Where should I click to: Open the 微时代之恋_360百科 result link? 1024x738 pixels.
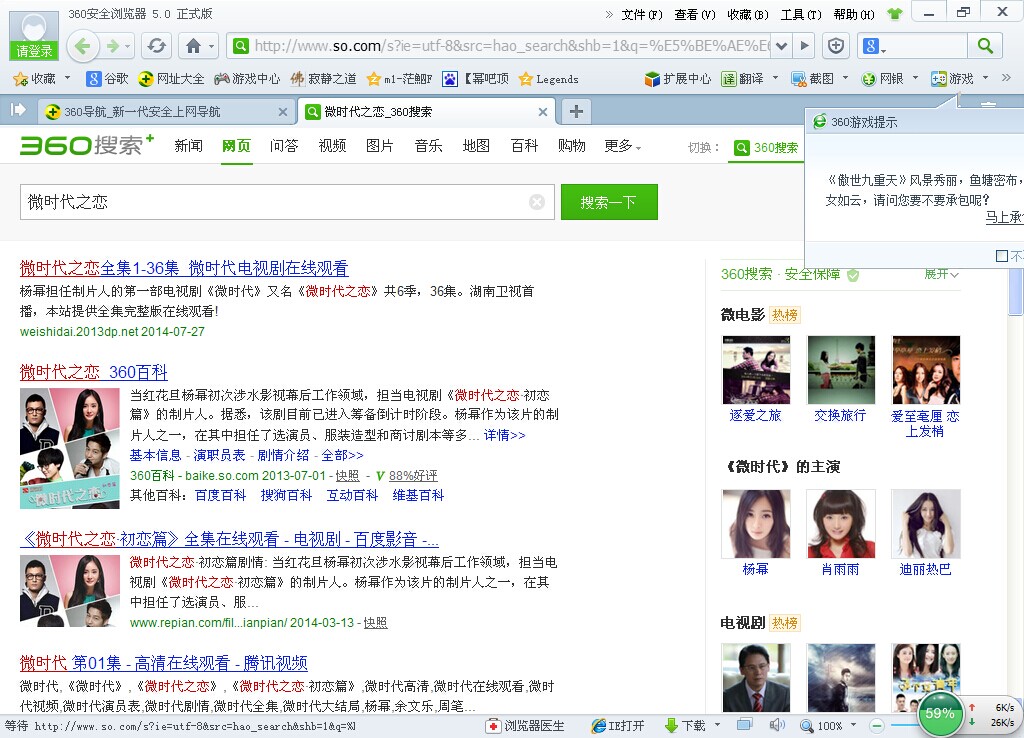pyautogui.click(x=93, y=372)
